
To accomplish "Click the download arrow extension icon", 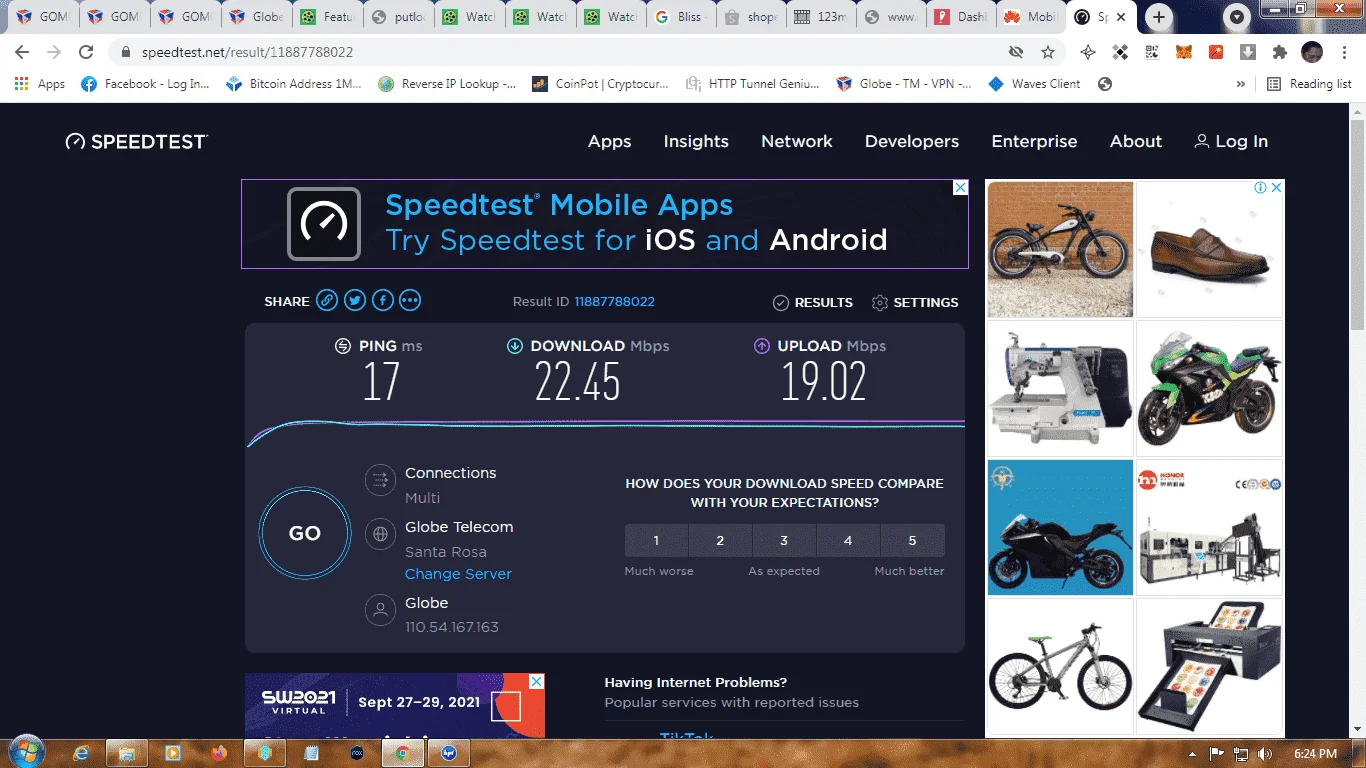I will 1248,52.
